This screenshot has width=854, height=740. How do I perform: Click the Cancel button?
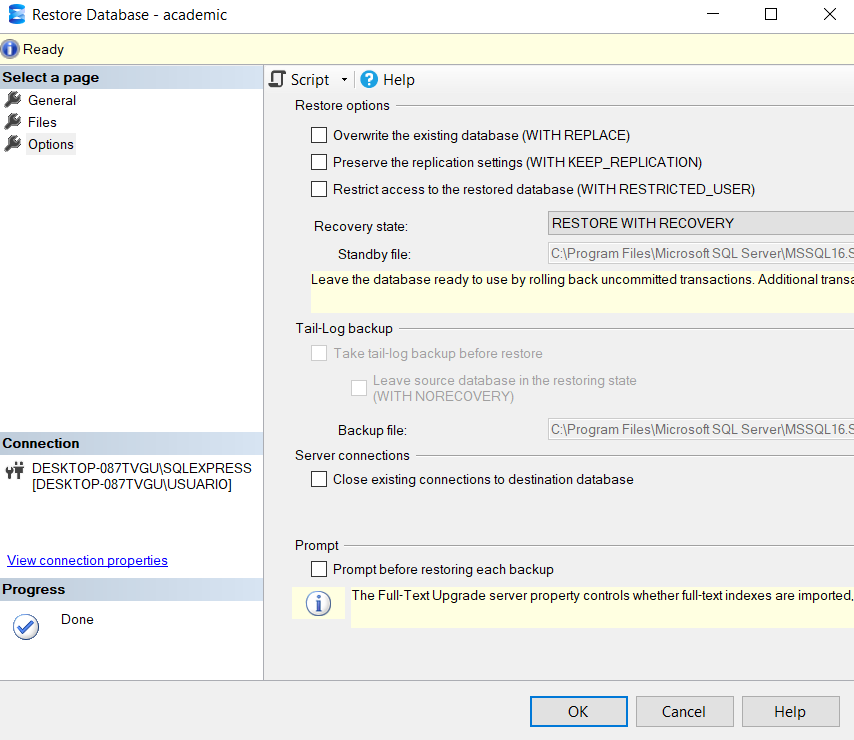tap(684, 712)
